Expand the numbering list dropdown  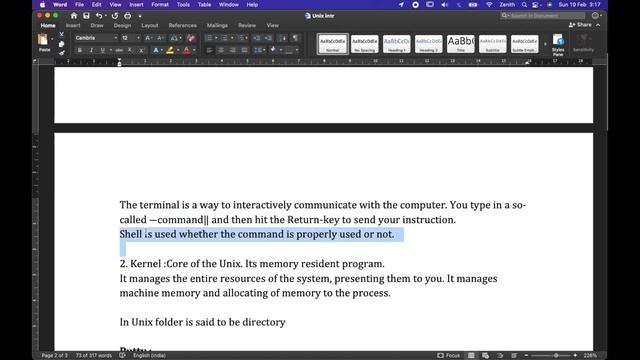(x=232, y=38)
